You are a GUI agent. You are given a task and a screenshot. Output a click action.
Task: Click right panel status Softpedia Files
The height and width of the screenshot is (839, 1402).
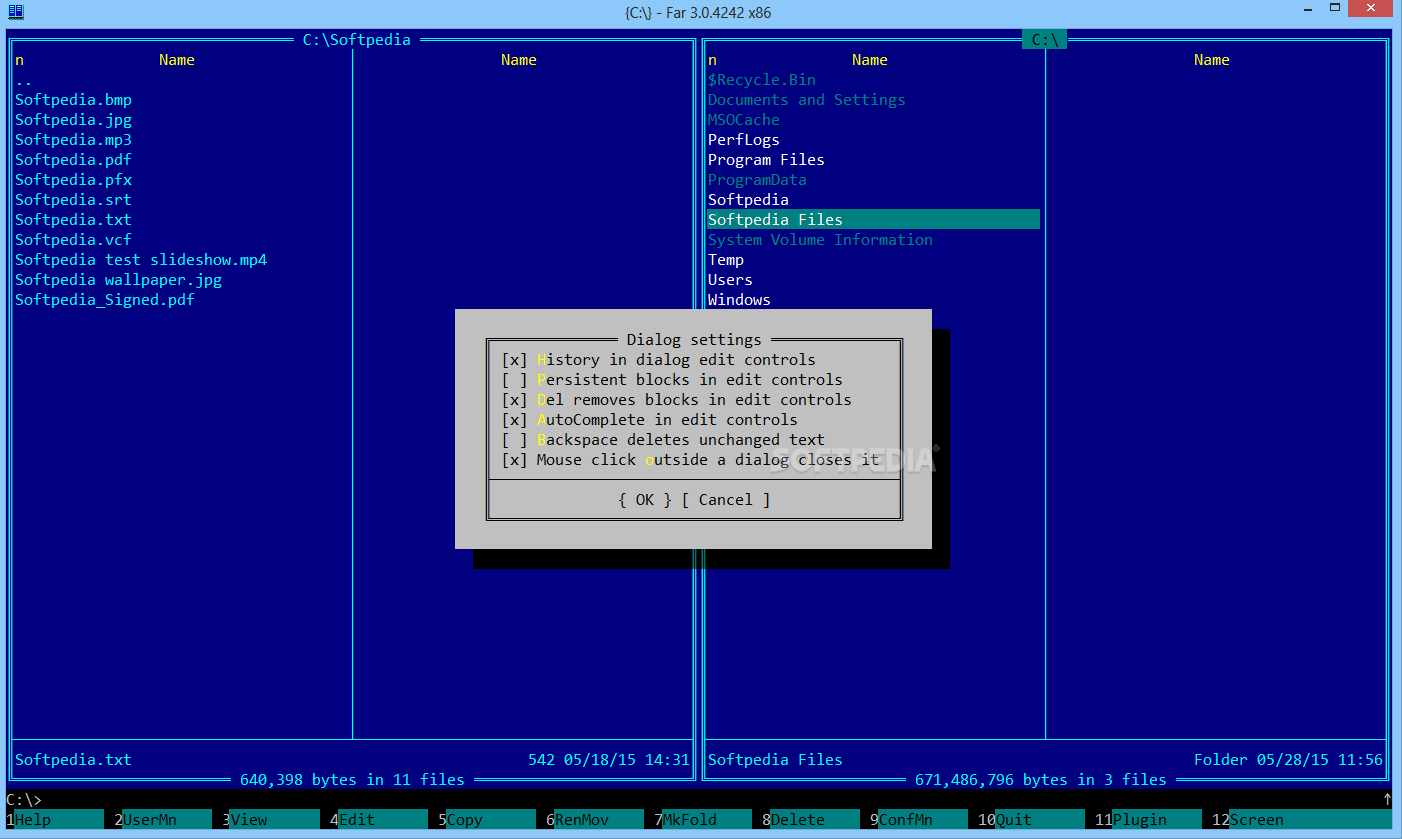(775, 760)
